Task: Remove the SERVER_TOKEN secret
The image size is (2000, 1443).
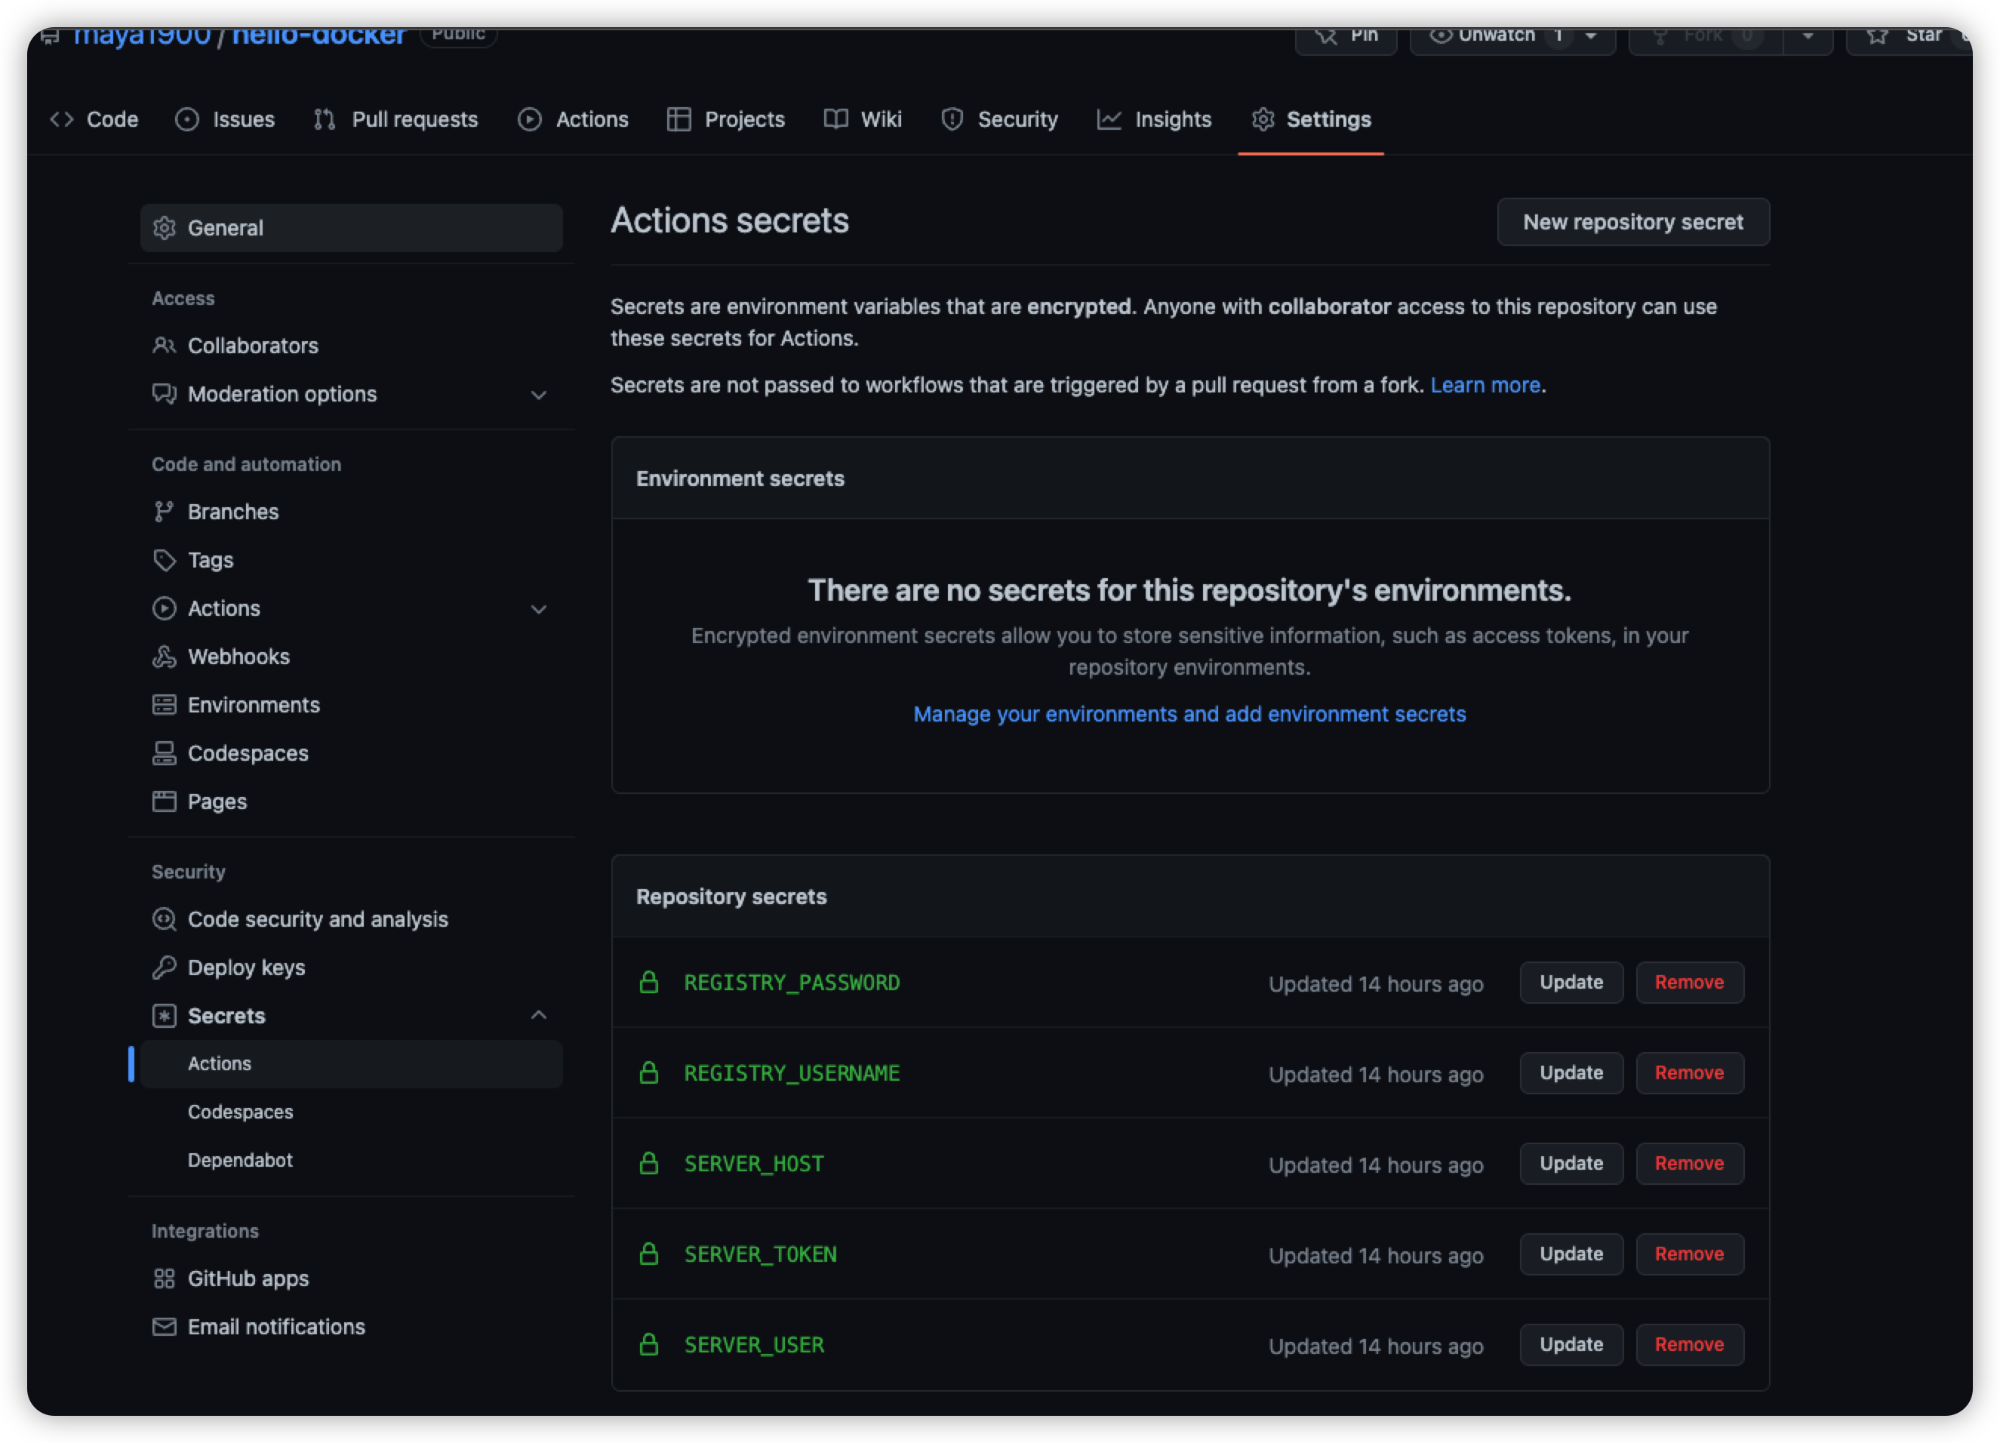Action: [1689, 1254]
